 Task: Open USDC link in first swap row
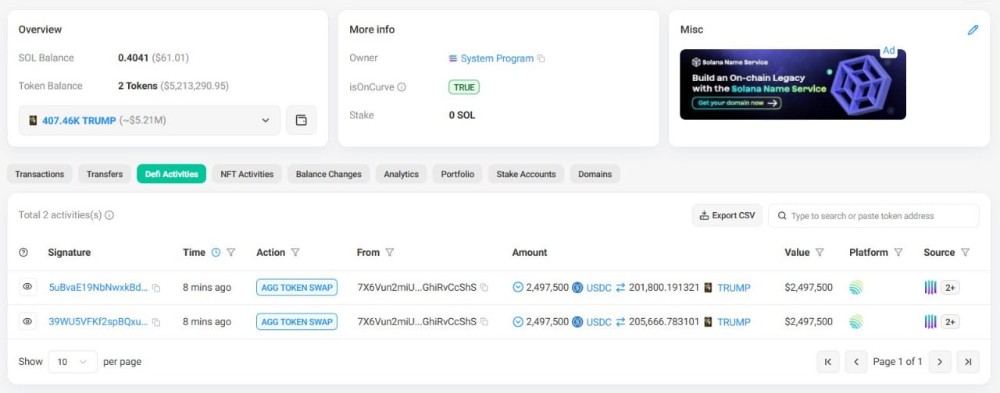click(x=599, y=288)
